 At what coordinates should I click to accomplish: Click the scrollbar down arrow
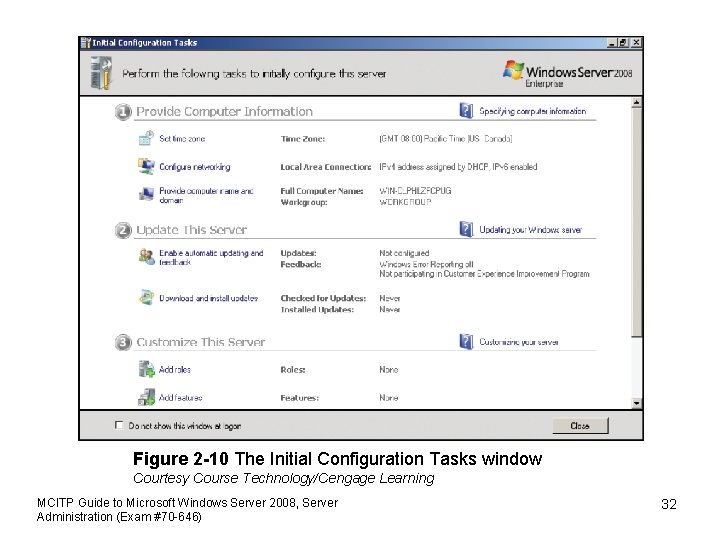coord(636,403)
